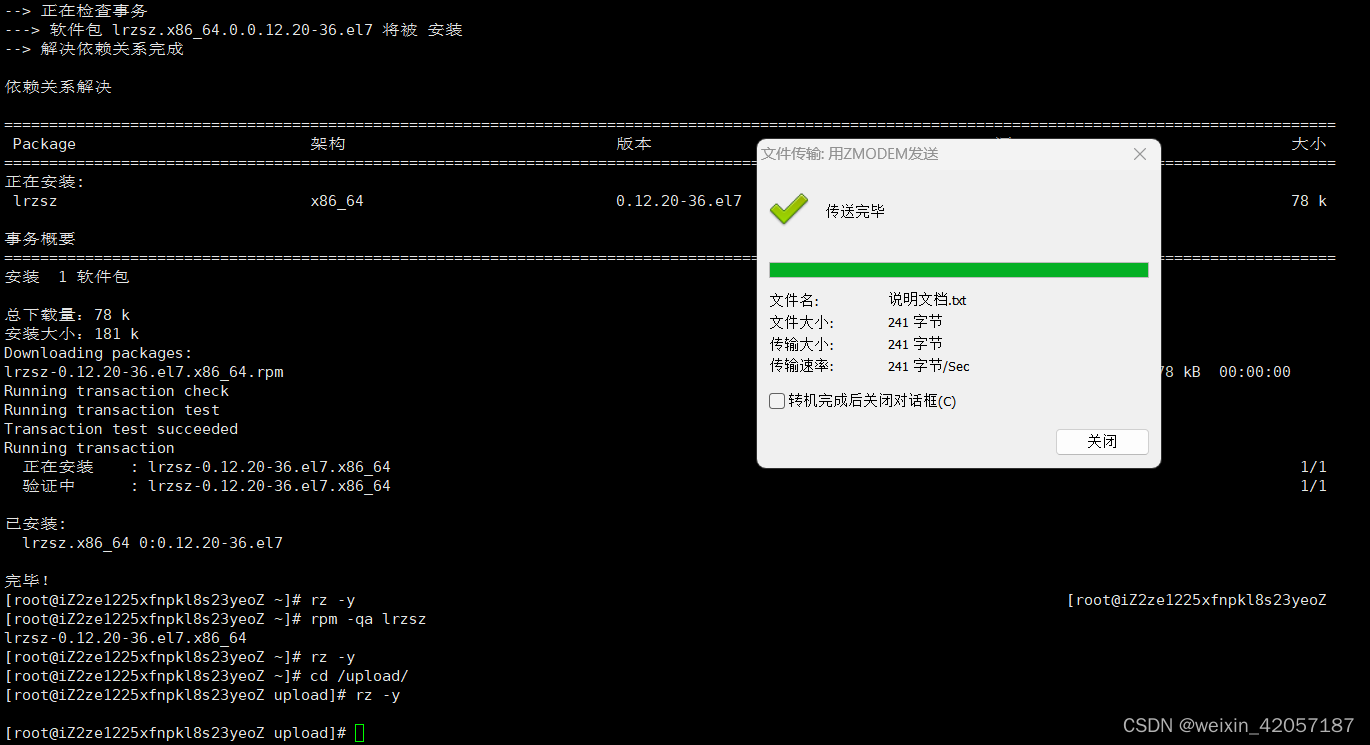Click the X to close the ZMODEM dialog

(x=1139, y=154)
